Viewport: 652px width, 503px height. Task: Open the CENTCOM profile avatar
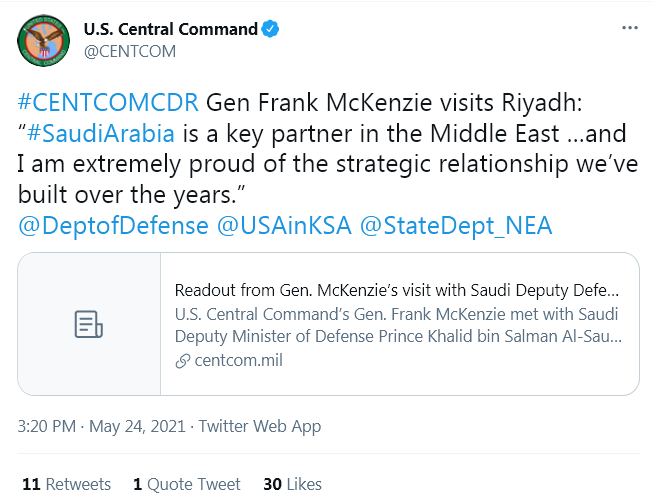click(43, 40)
